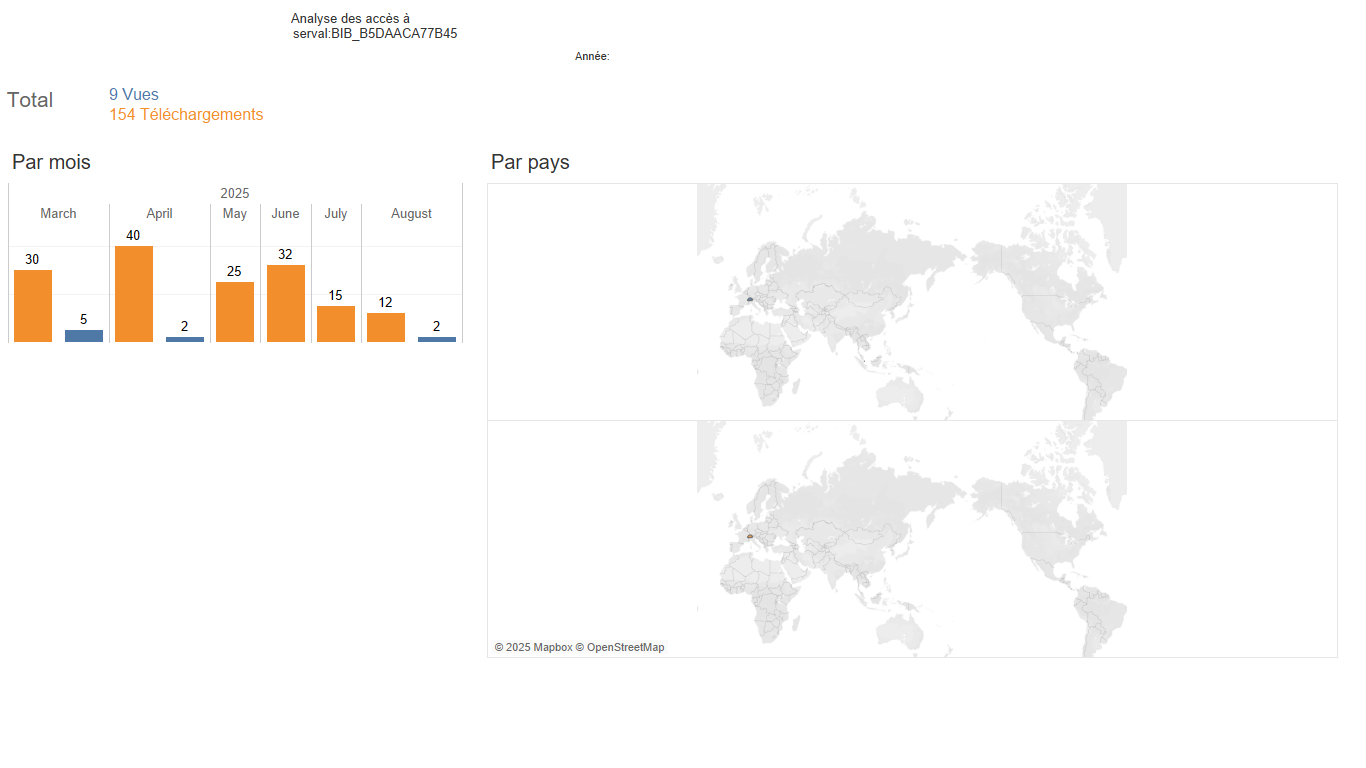
Task: Select the 2025 year header in chart
Action: (235, 193)
